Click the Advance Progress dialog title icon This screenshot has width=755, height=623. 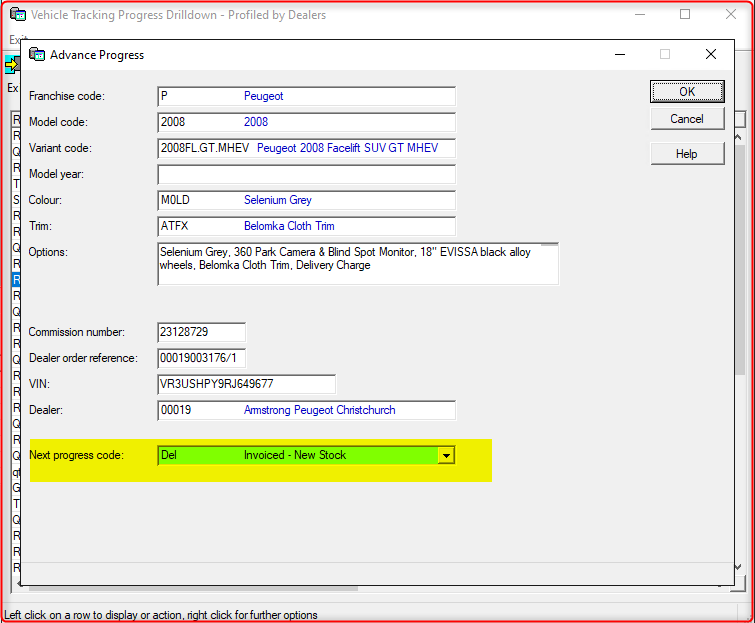pyautogui.click(x=37, y=54)
